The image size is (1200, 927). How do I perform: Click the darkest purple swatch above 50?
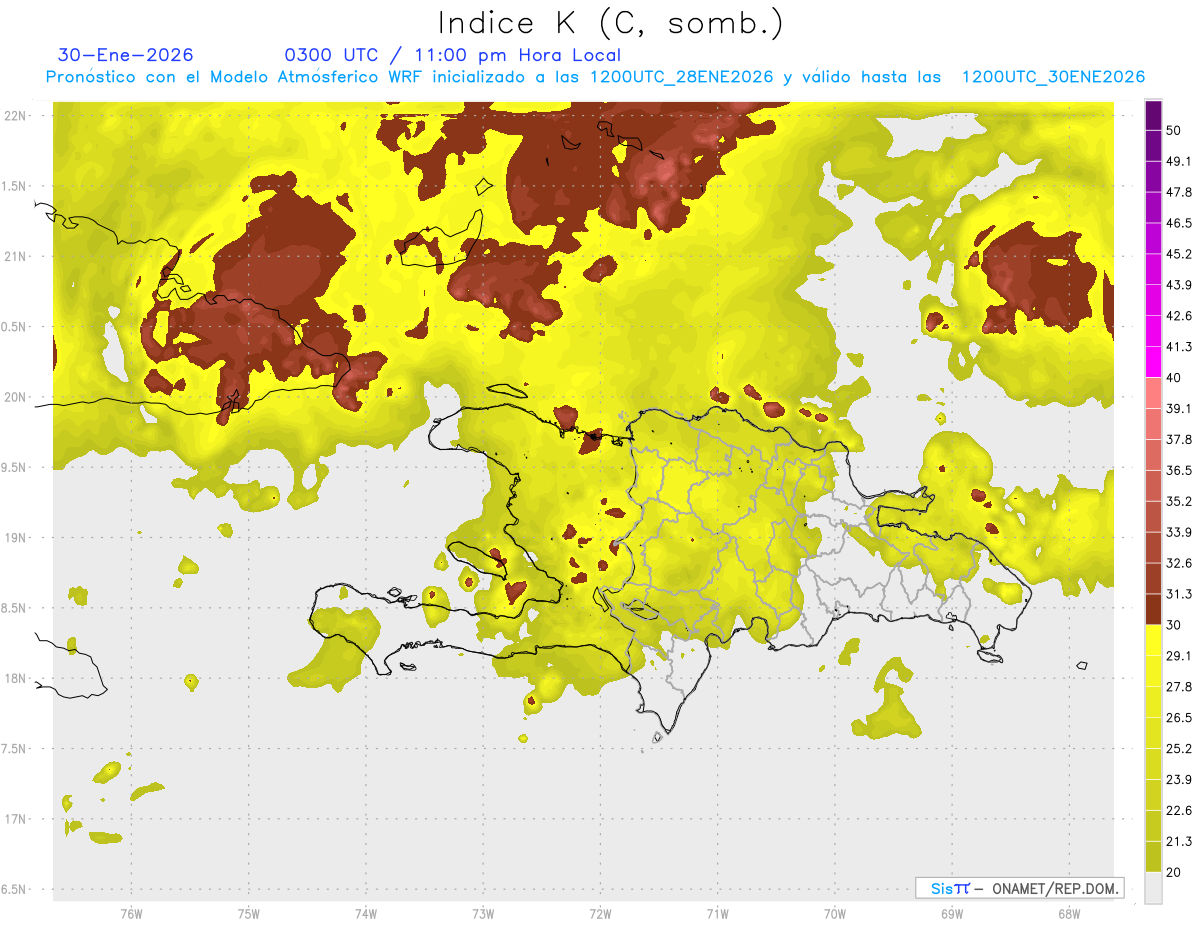[1153, 115]
